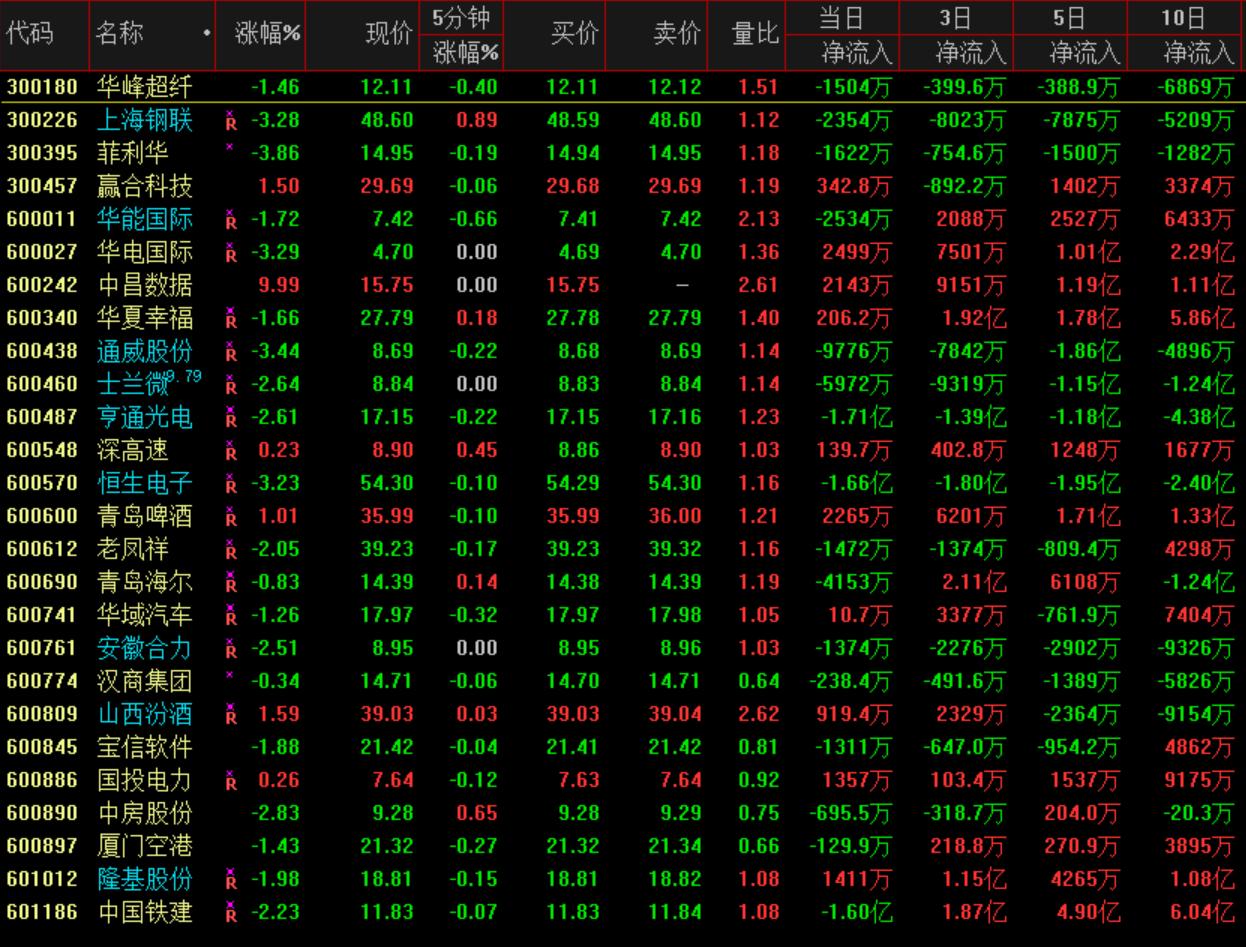Viewport: 1246px width, 947px height.
Task: Click 通威股份 daily inflow -9776万
Action: pyautogui.click(x=855, y=352)
